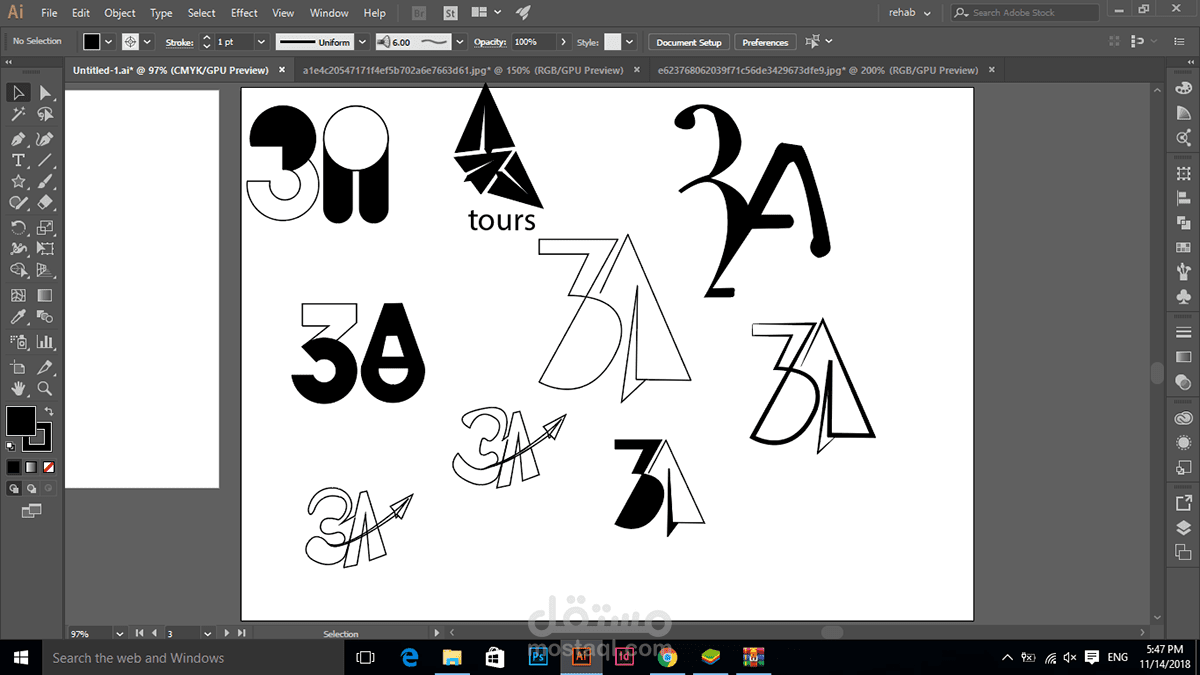Viewport: 1200px width, 675px height.
Task: Open the zoom level dropdown
Action: coord(120,633)
